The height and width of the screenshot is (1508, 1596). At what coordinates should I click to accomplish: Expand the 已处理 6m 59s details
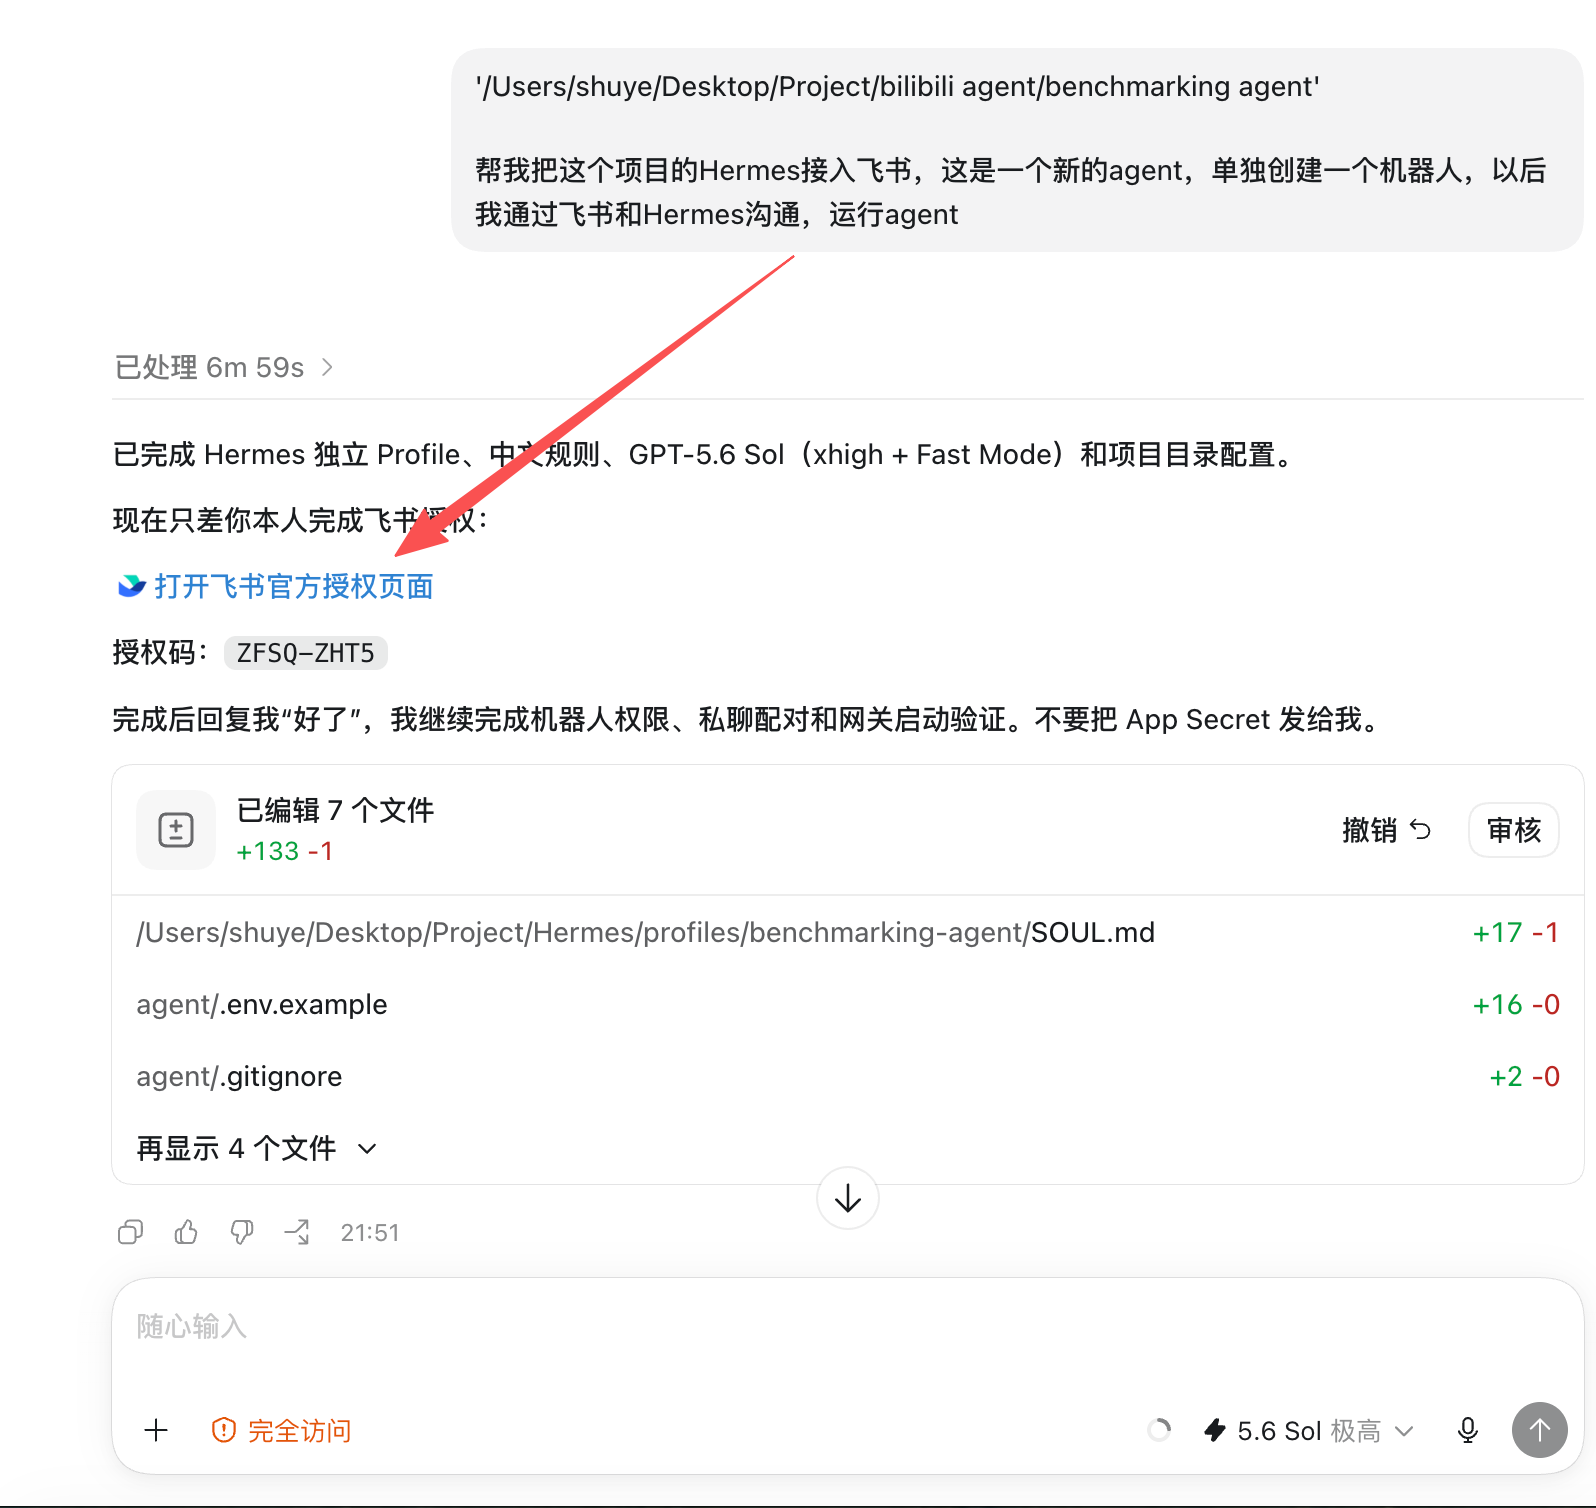click(x=224, y=368)
